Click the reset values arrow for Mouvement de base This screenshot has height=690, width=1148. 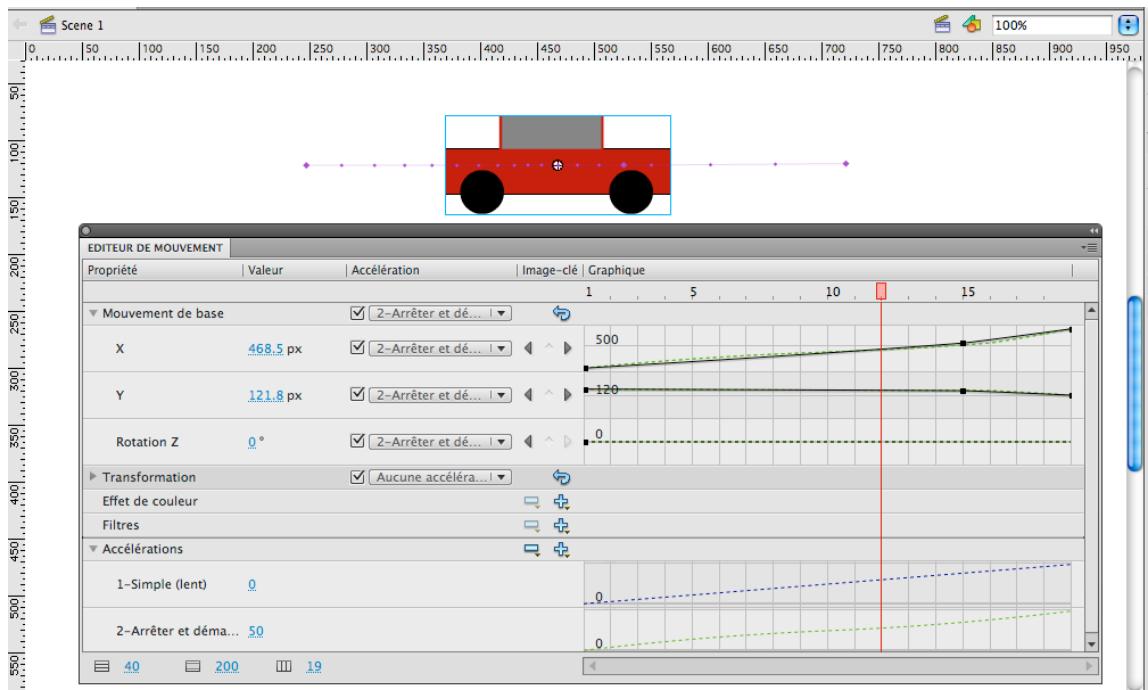[560, 313]
